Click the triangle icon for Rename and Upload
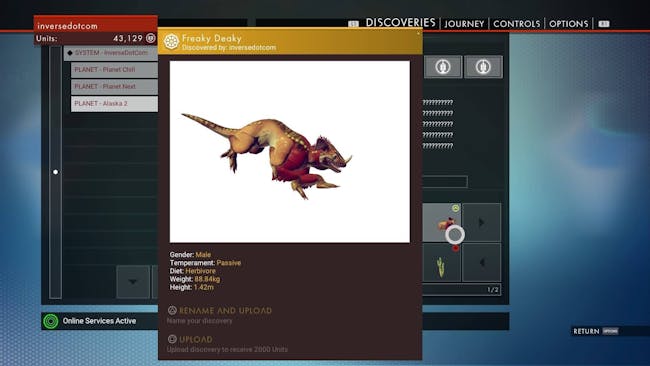650x366 pixels. click(x=172, y=310)
